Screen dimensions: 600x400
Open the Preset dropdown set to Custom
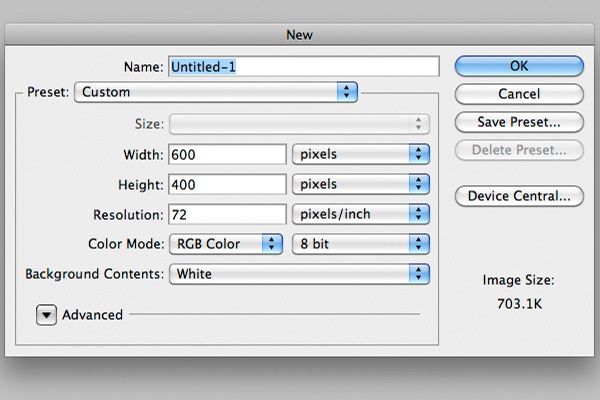click(x=216, y=92)
